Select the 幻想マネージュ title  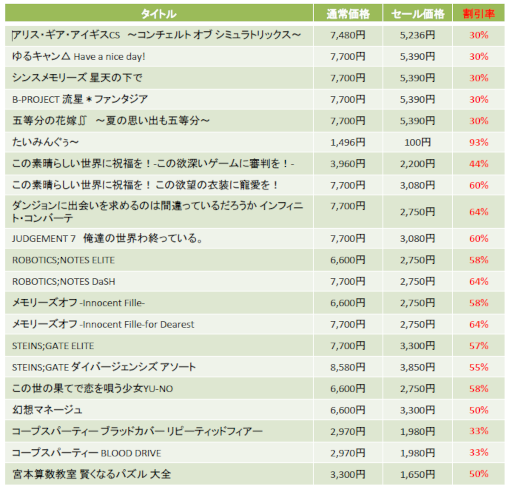click(47, 410)
